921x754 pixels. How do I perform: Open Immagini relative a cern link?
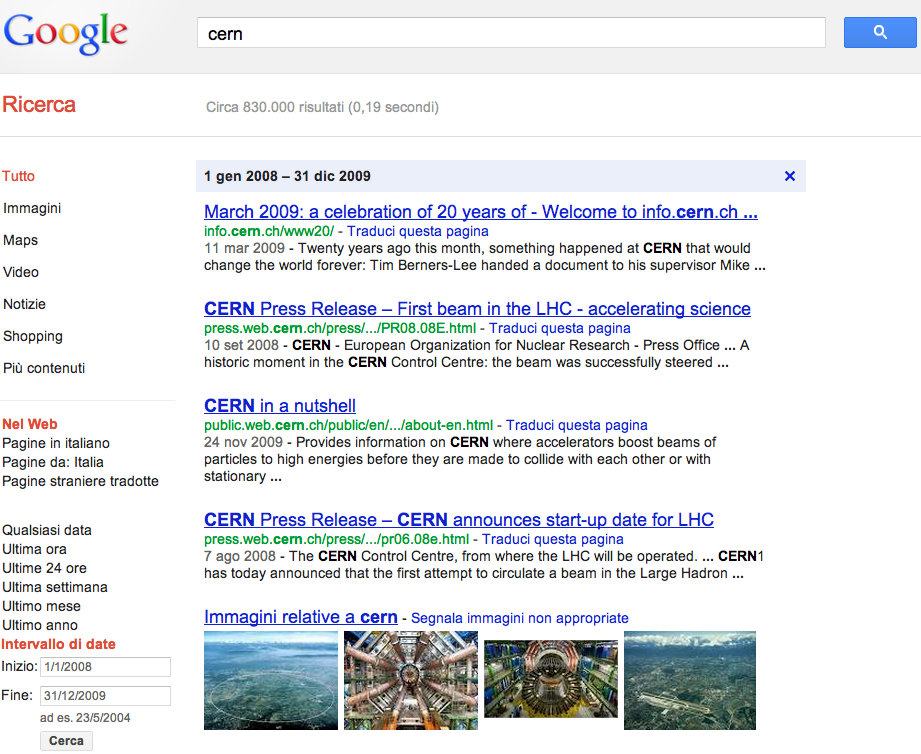pos(301,617)
